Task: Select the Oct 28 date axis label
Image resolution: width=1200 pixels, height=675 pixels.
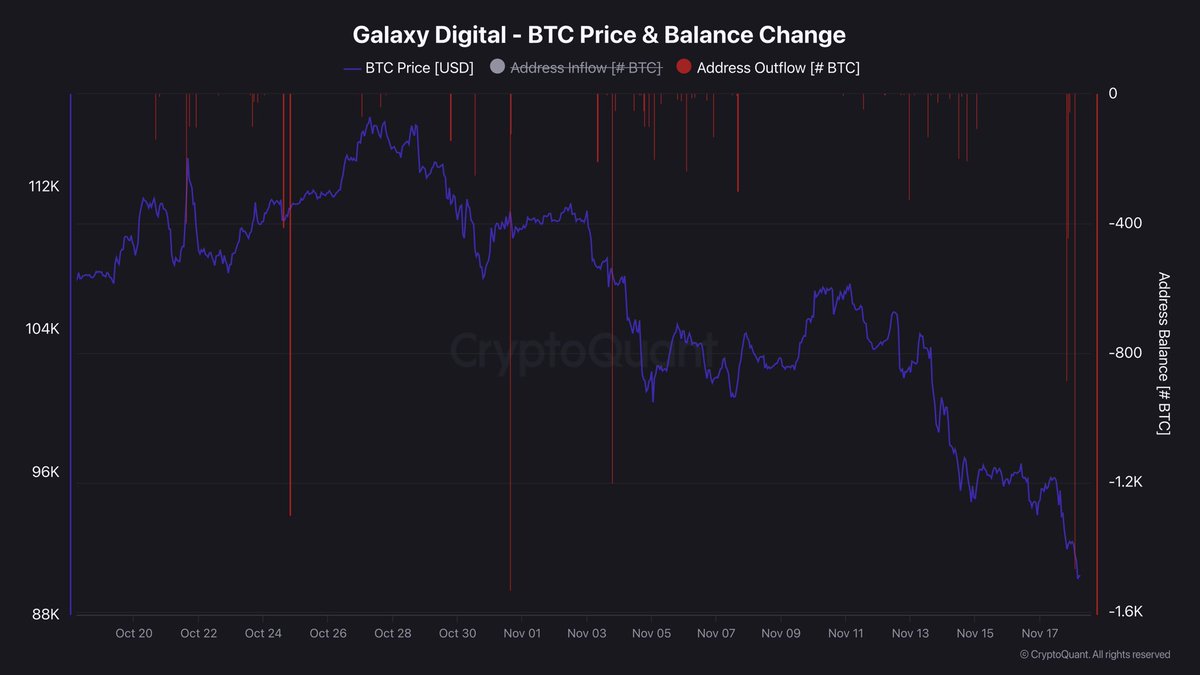Action: (x=393, y=633)
